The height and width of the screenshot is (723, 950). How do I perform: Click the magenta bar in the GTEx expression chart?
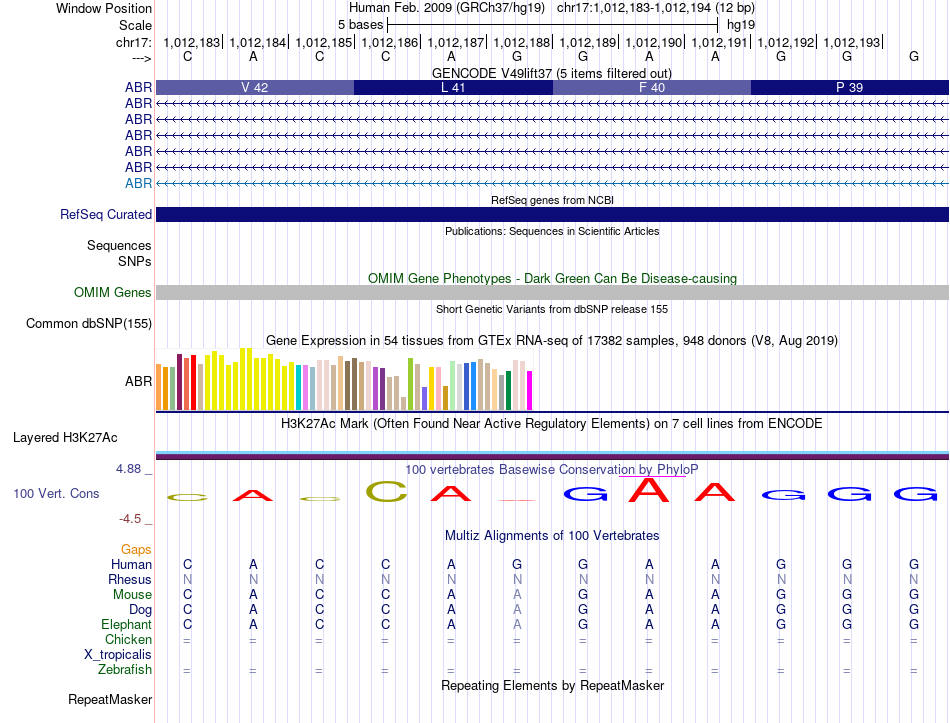tap(530, 391)
